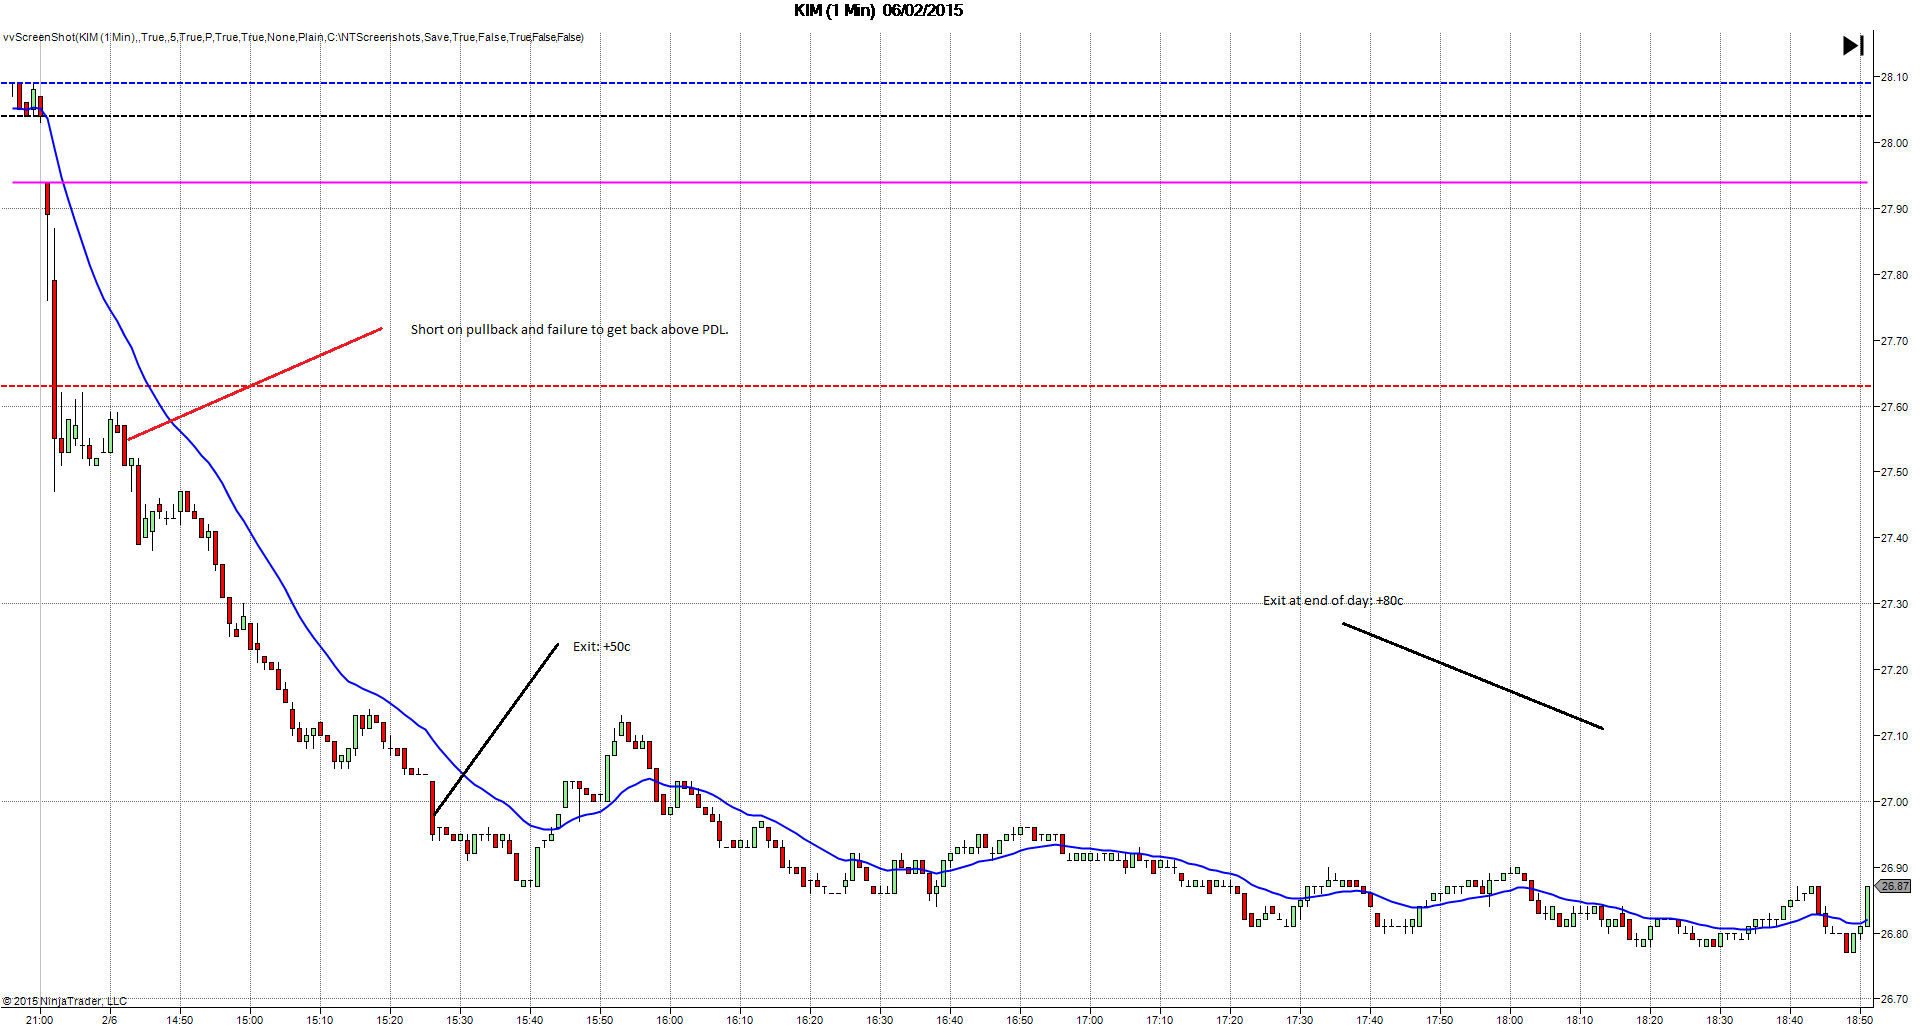Image resolution: width=1920 pixels, height=1034 pixels.
Task: Click the 28.10 price axis label
Action: point(1894,77)
